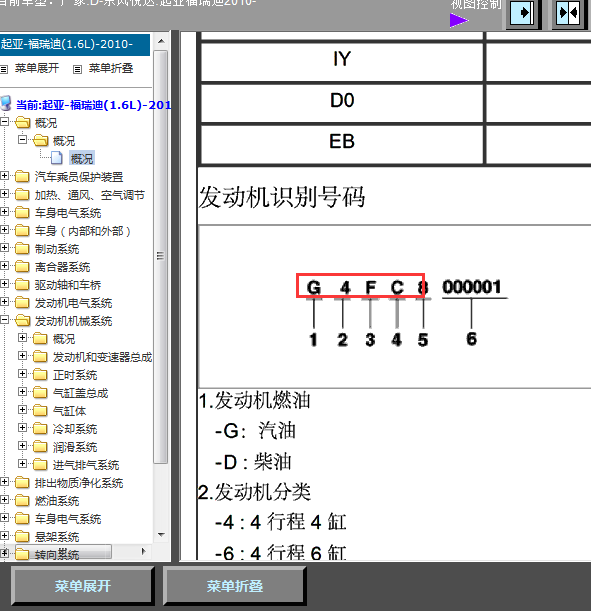Expand the 离合器系统 folder

[4, 266]
